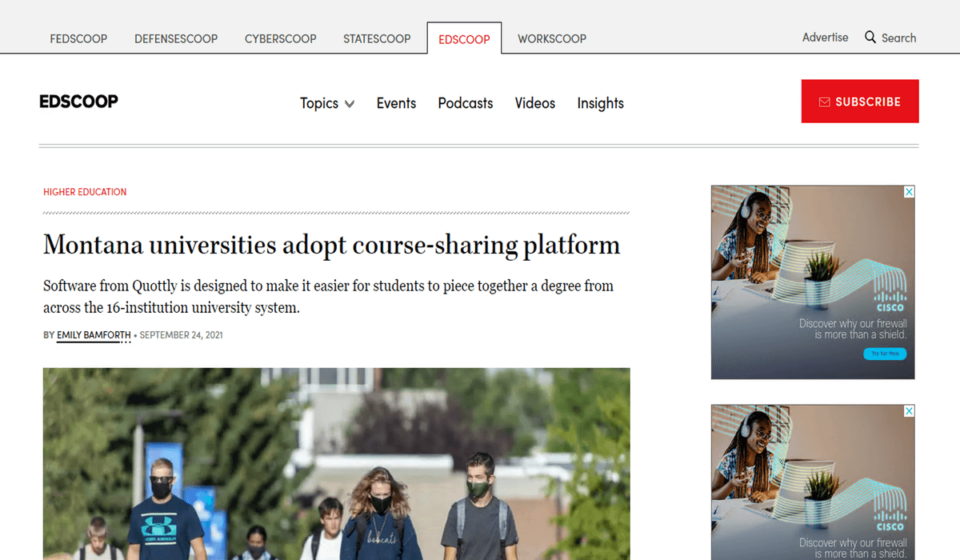
Task: Click the masked students article photo
Action: [336, 463]
